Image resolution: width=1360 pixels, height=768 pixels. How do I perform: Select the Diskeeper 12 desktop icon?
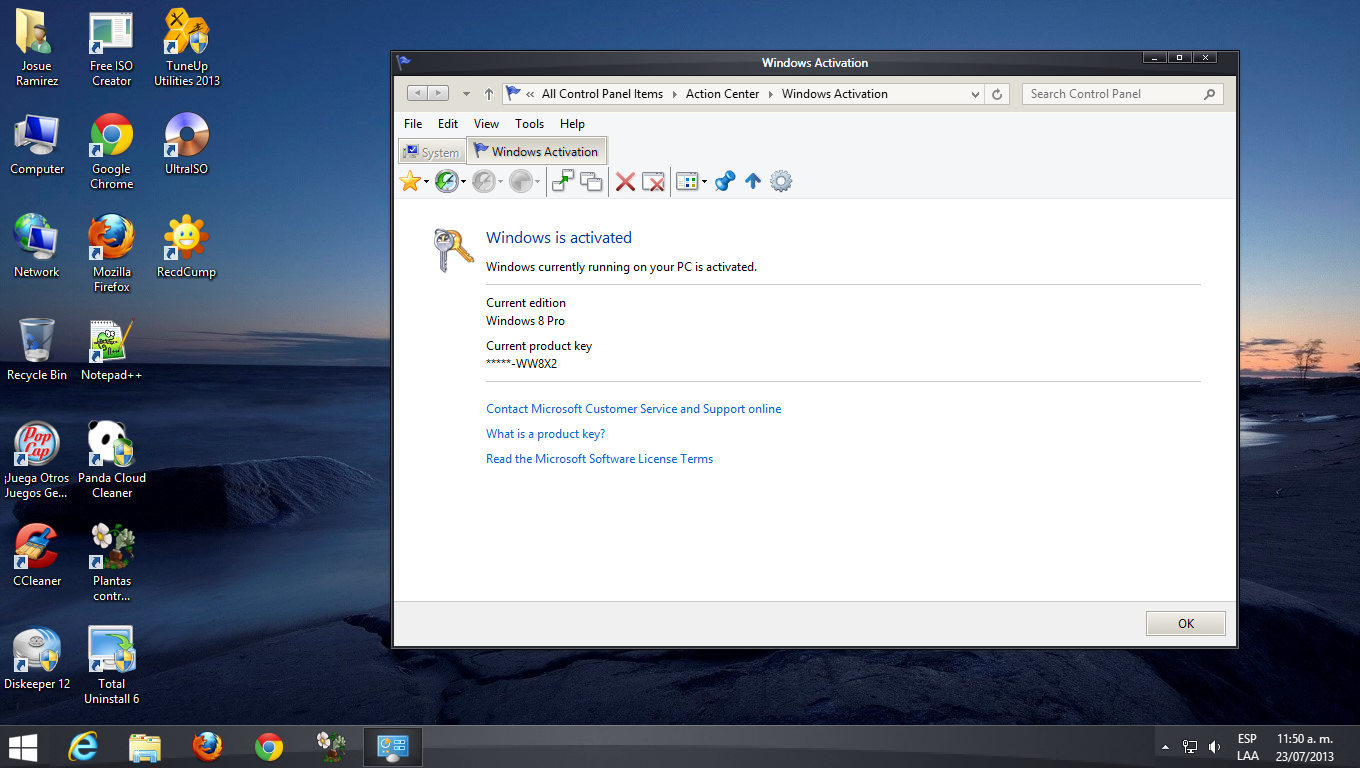tap(37, 658)
